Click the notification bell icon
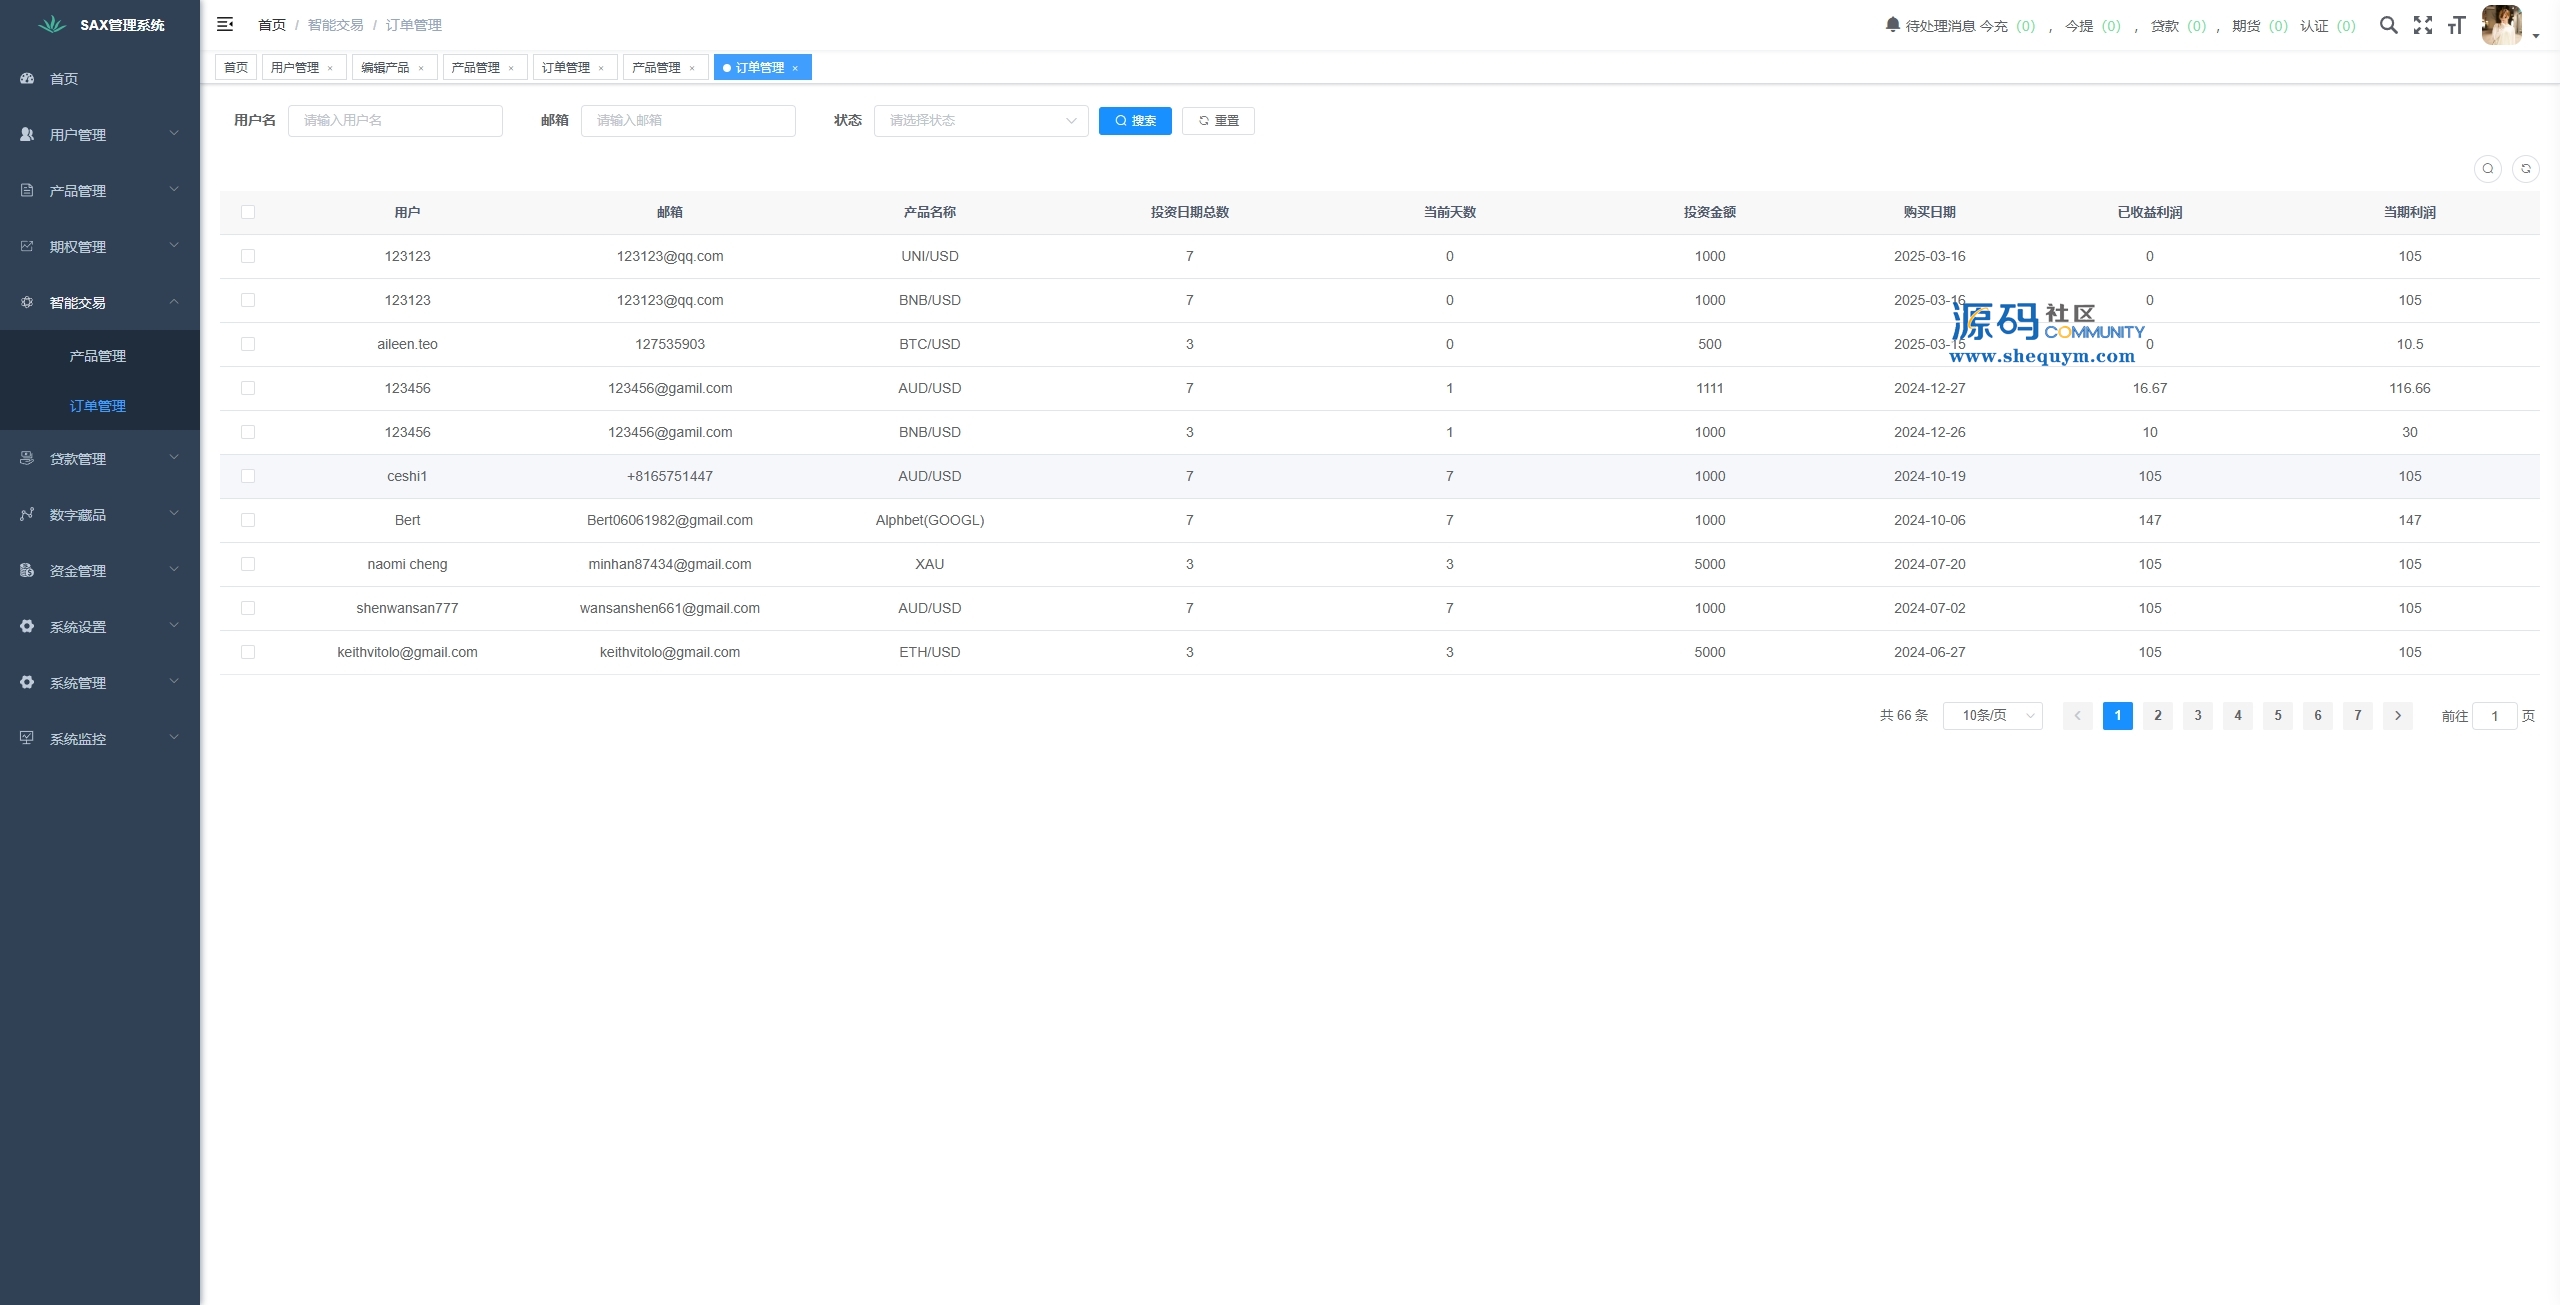Screen dimensions: 2560x1305 click(x=1892, y=25)
